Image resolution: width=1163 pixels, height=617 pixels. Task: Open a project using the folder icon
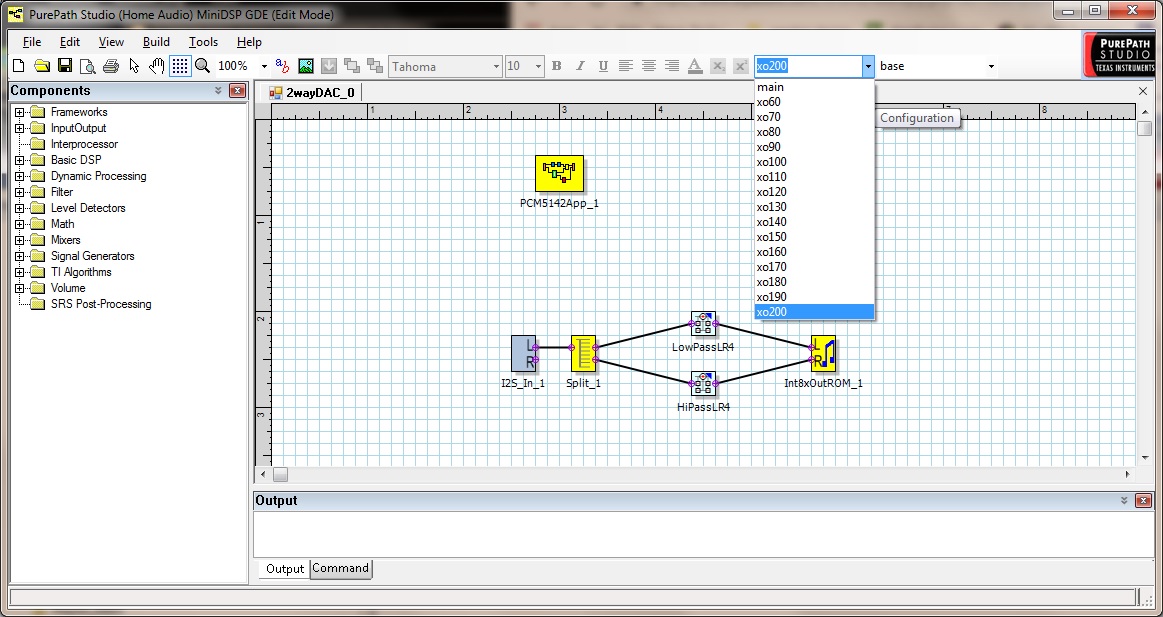[x=42, y=66]
